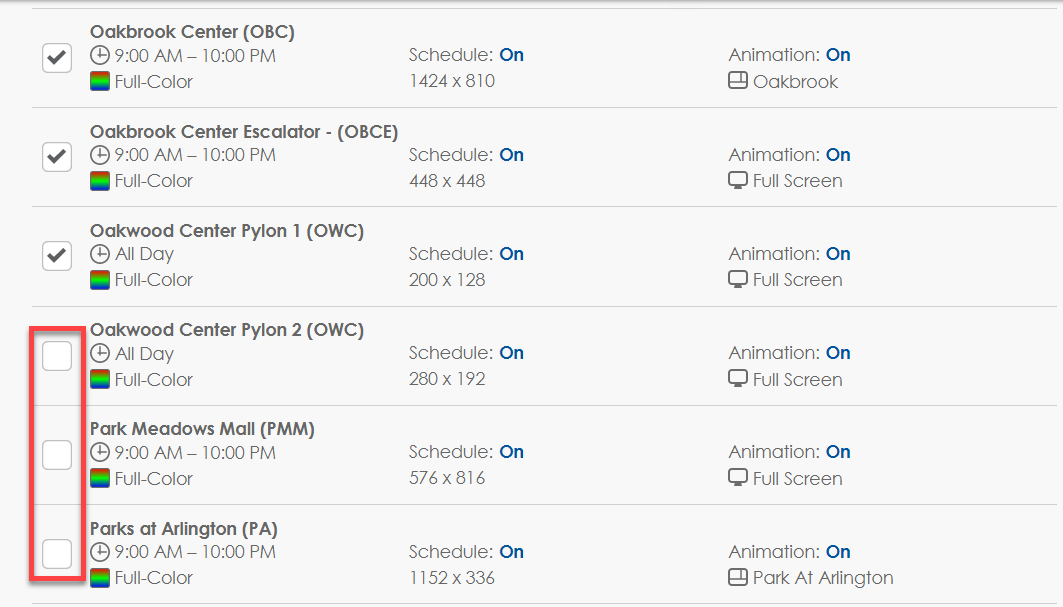Click clock icon for Oakwood Center Pylon 2
The image size is (1063, 607).
coord(100,354)
